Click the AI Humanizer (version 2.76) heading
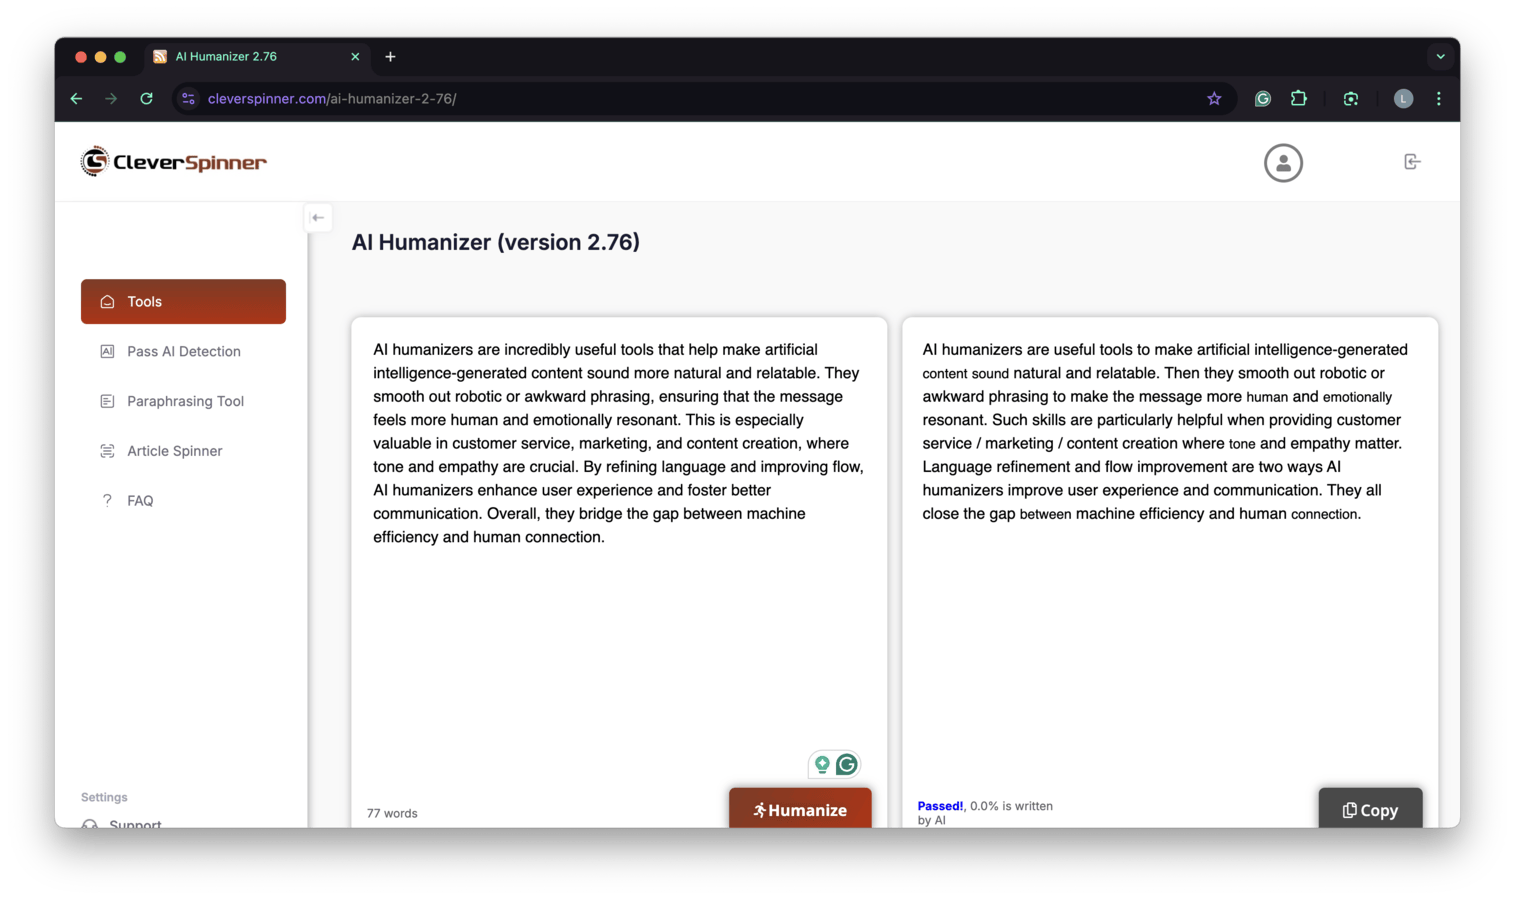 pyautogui.click(x=495, y=242)
